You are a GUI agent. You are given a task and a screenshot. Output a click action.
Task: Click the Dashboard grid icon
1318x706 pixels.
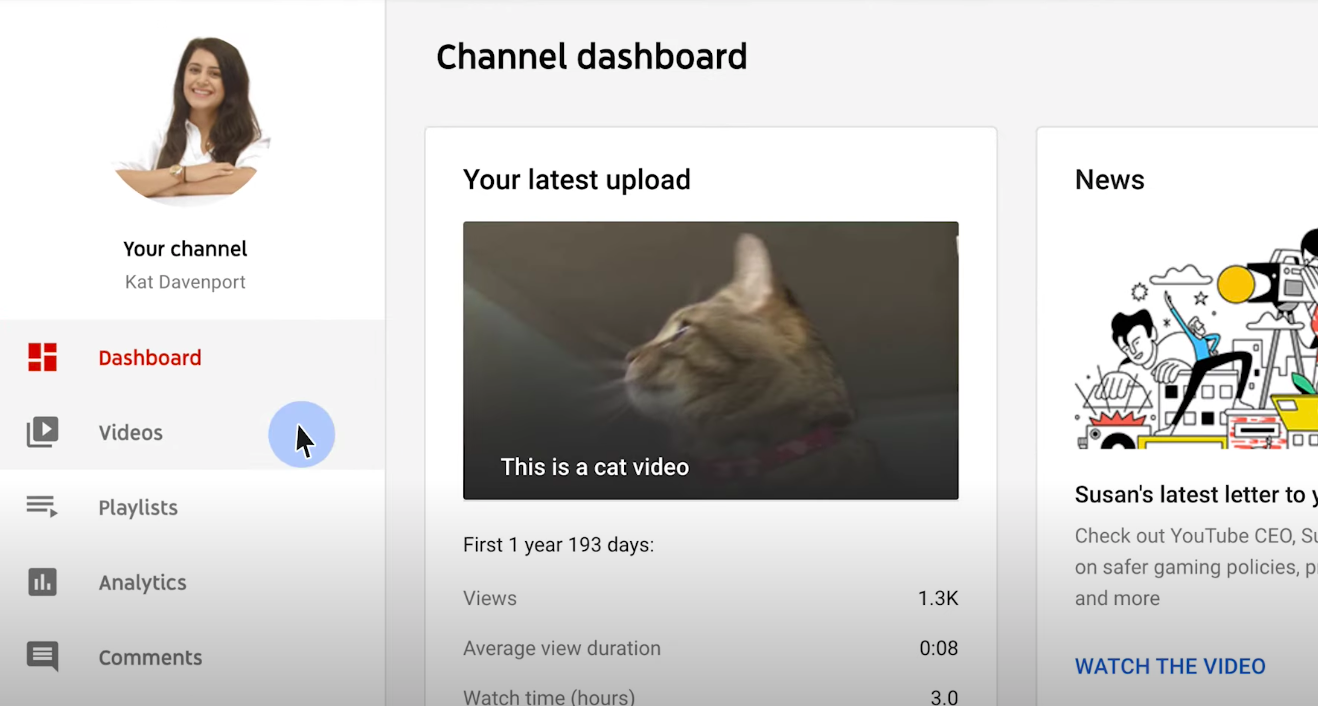pos(42,357)
